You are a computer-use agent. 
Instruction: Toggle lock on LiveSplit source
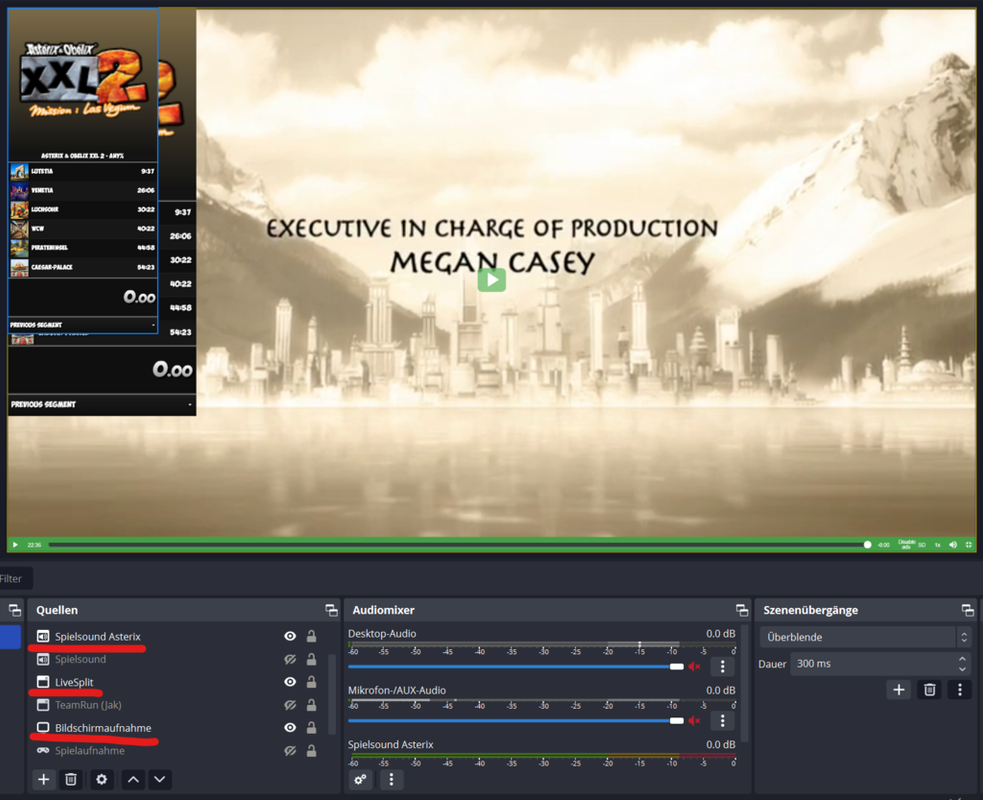pos(311,682)
